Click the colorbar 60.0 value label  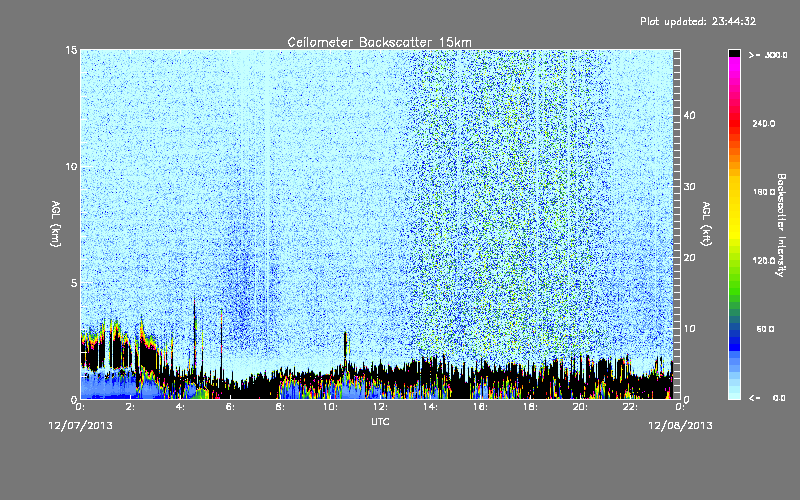pyautogui.click(x=765, y=329)
